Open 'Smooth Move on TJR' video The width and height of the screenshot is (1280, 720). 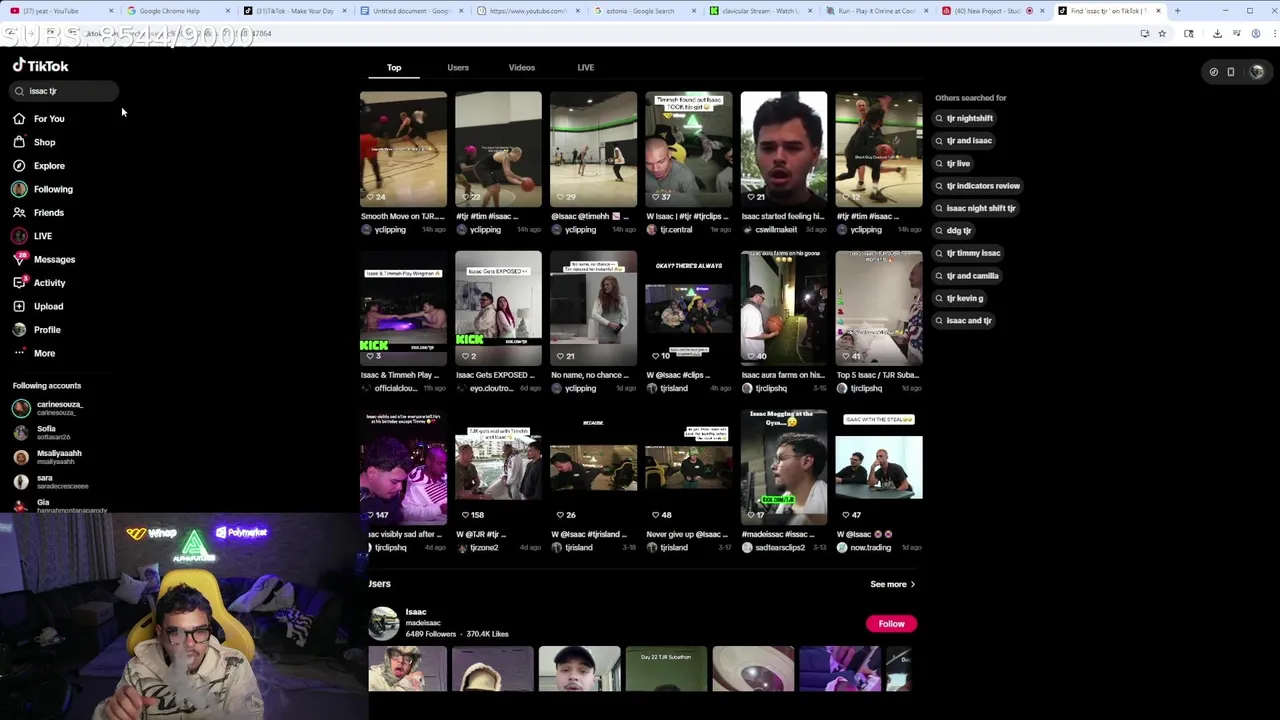coord(403,149)
